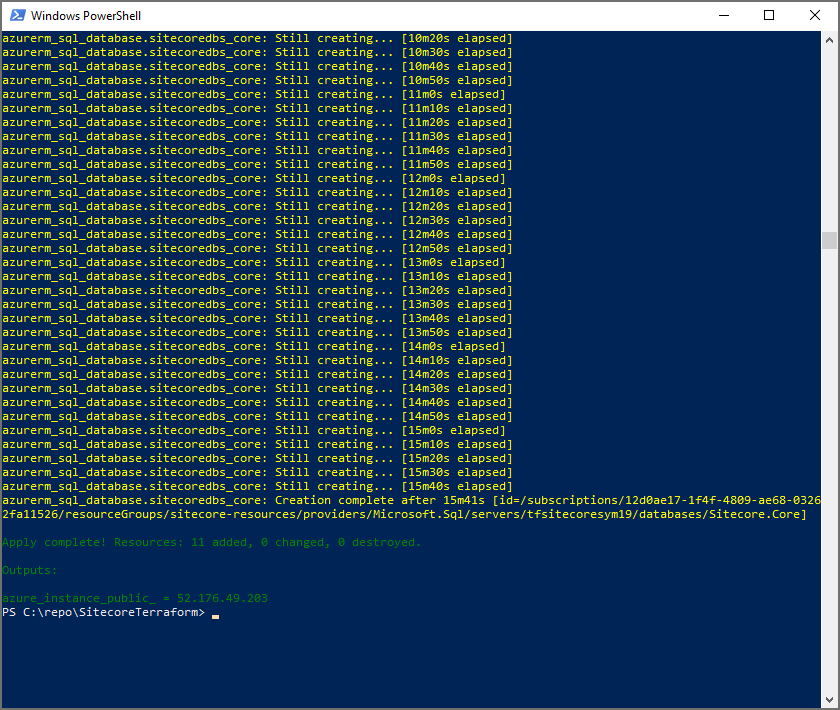Image resolution: width=840 pixels, height=710 pixels.
Task: Click the scrollbar down arrow
Action: 829,699
